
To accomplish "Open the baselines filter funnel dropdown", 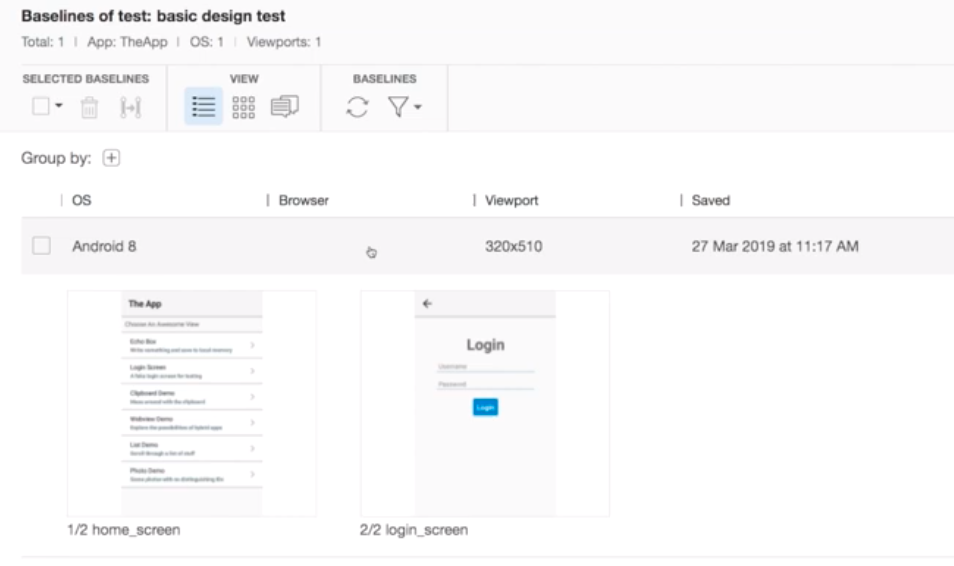I will (404, 107).
